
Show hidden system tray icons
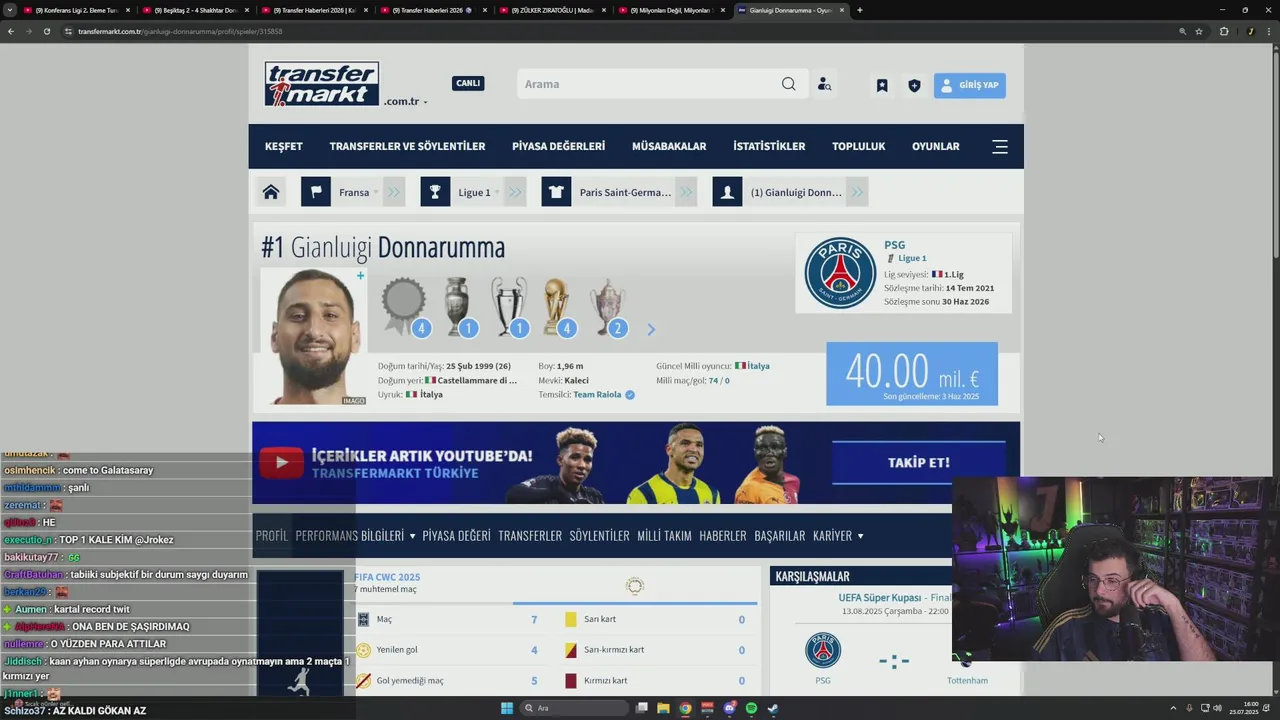(1174, 708)
